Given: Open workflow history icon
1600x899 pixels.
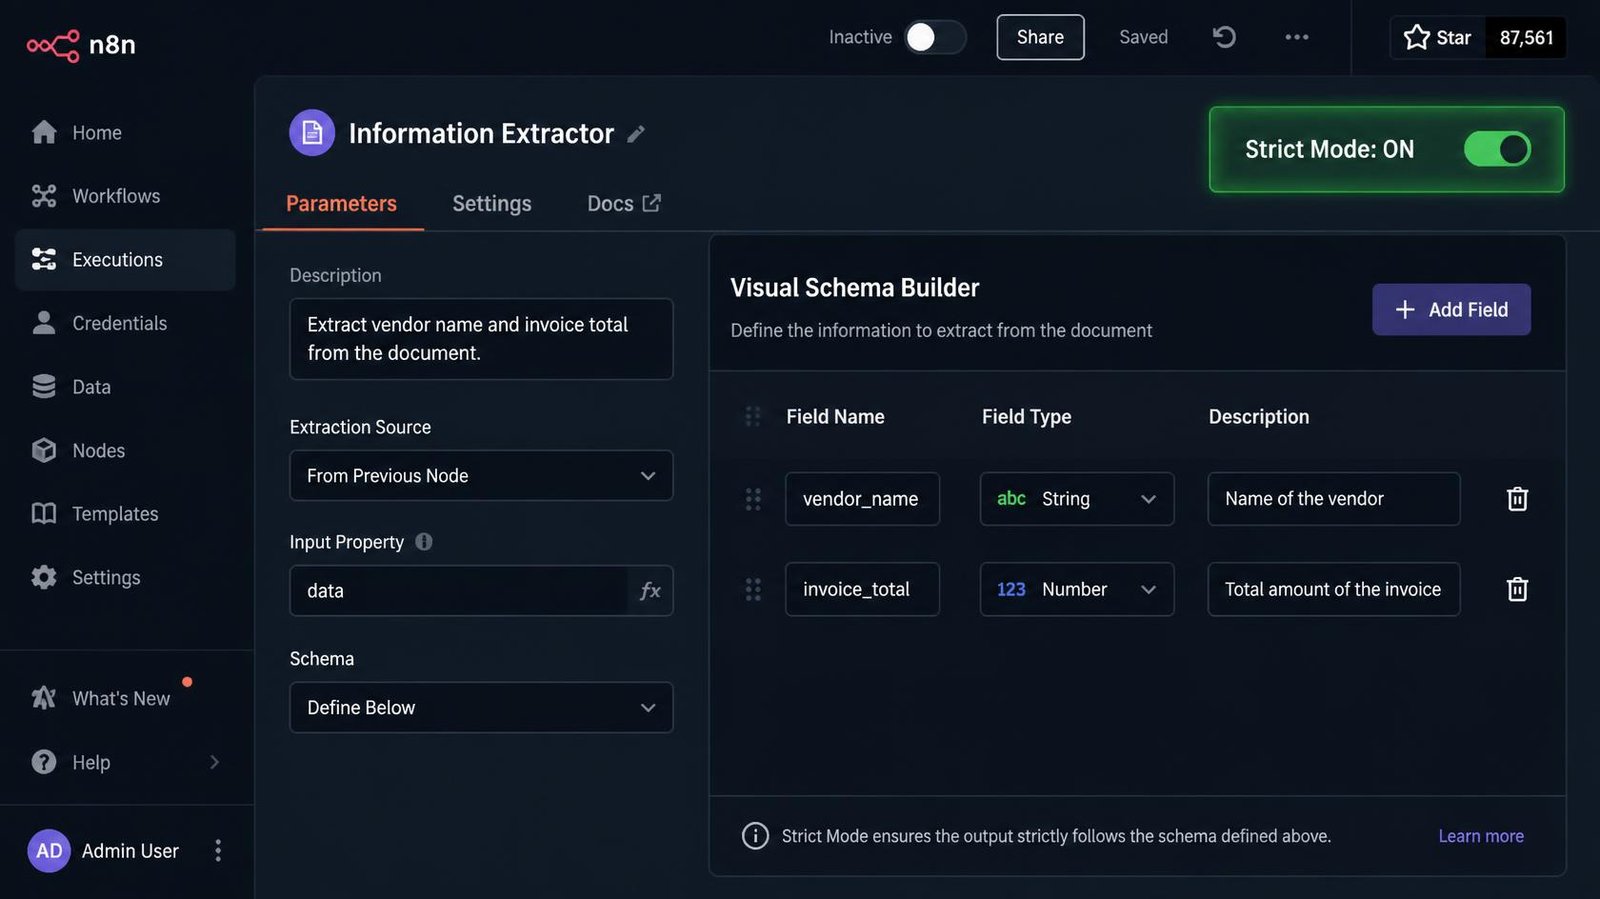Looking at the screenshot, I should point(1224,37).
